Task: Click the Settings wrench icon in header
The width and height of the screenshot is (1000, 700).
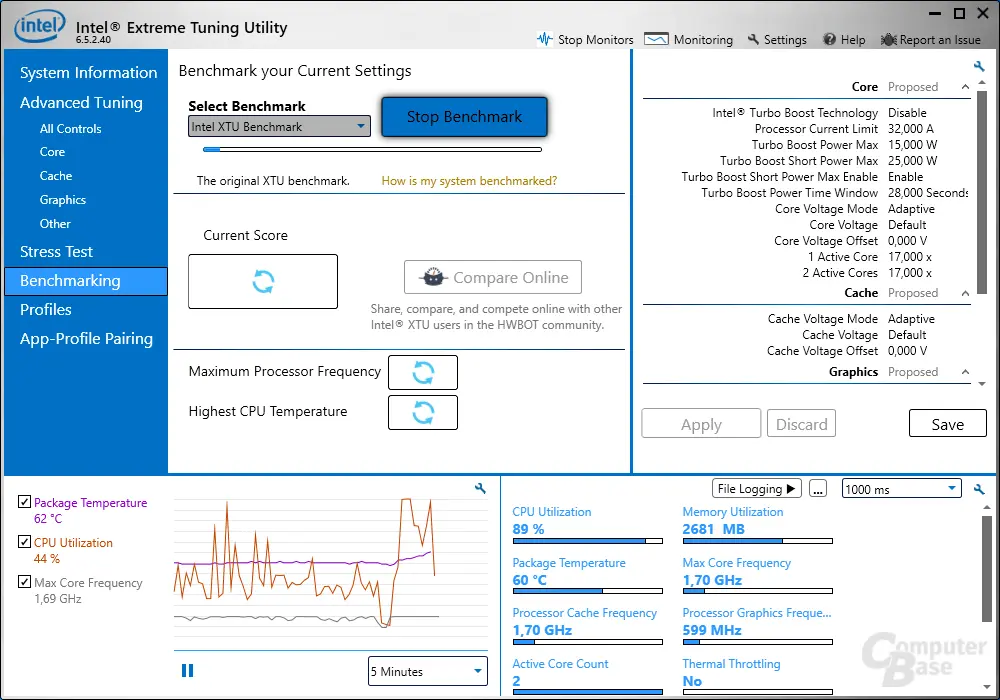Action: [x=753, y=39]
